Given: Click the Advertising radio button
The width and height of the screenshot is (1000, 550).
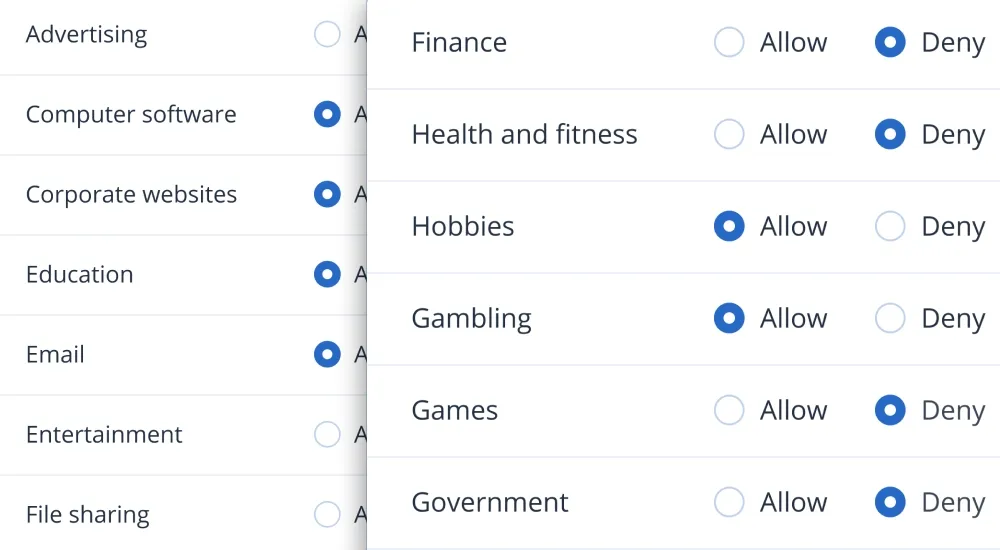Looking at the screenshot, I should (327, 34).
